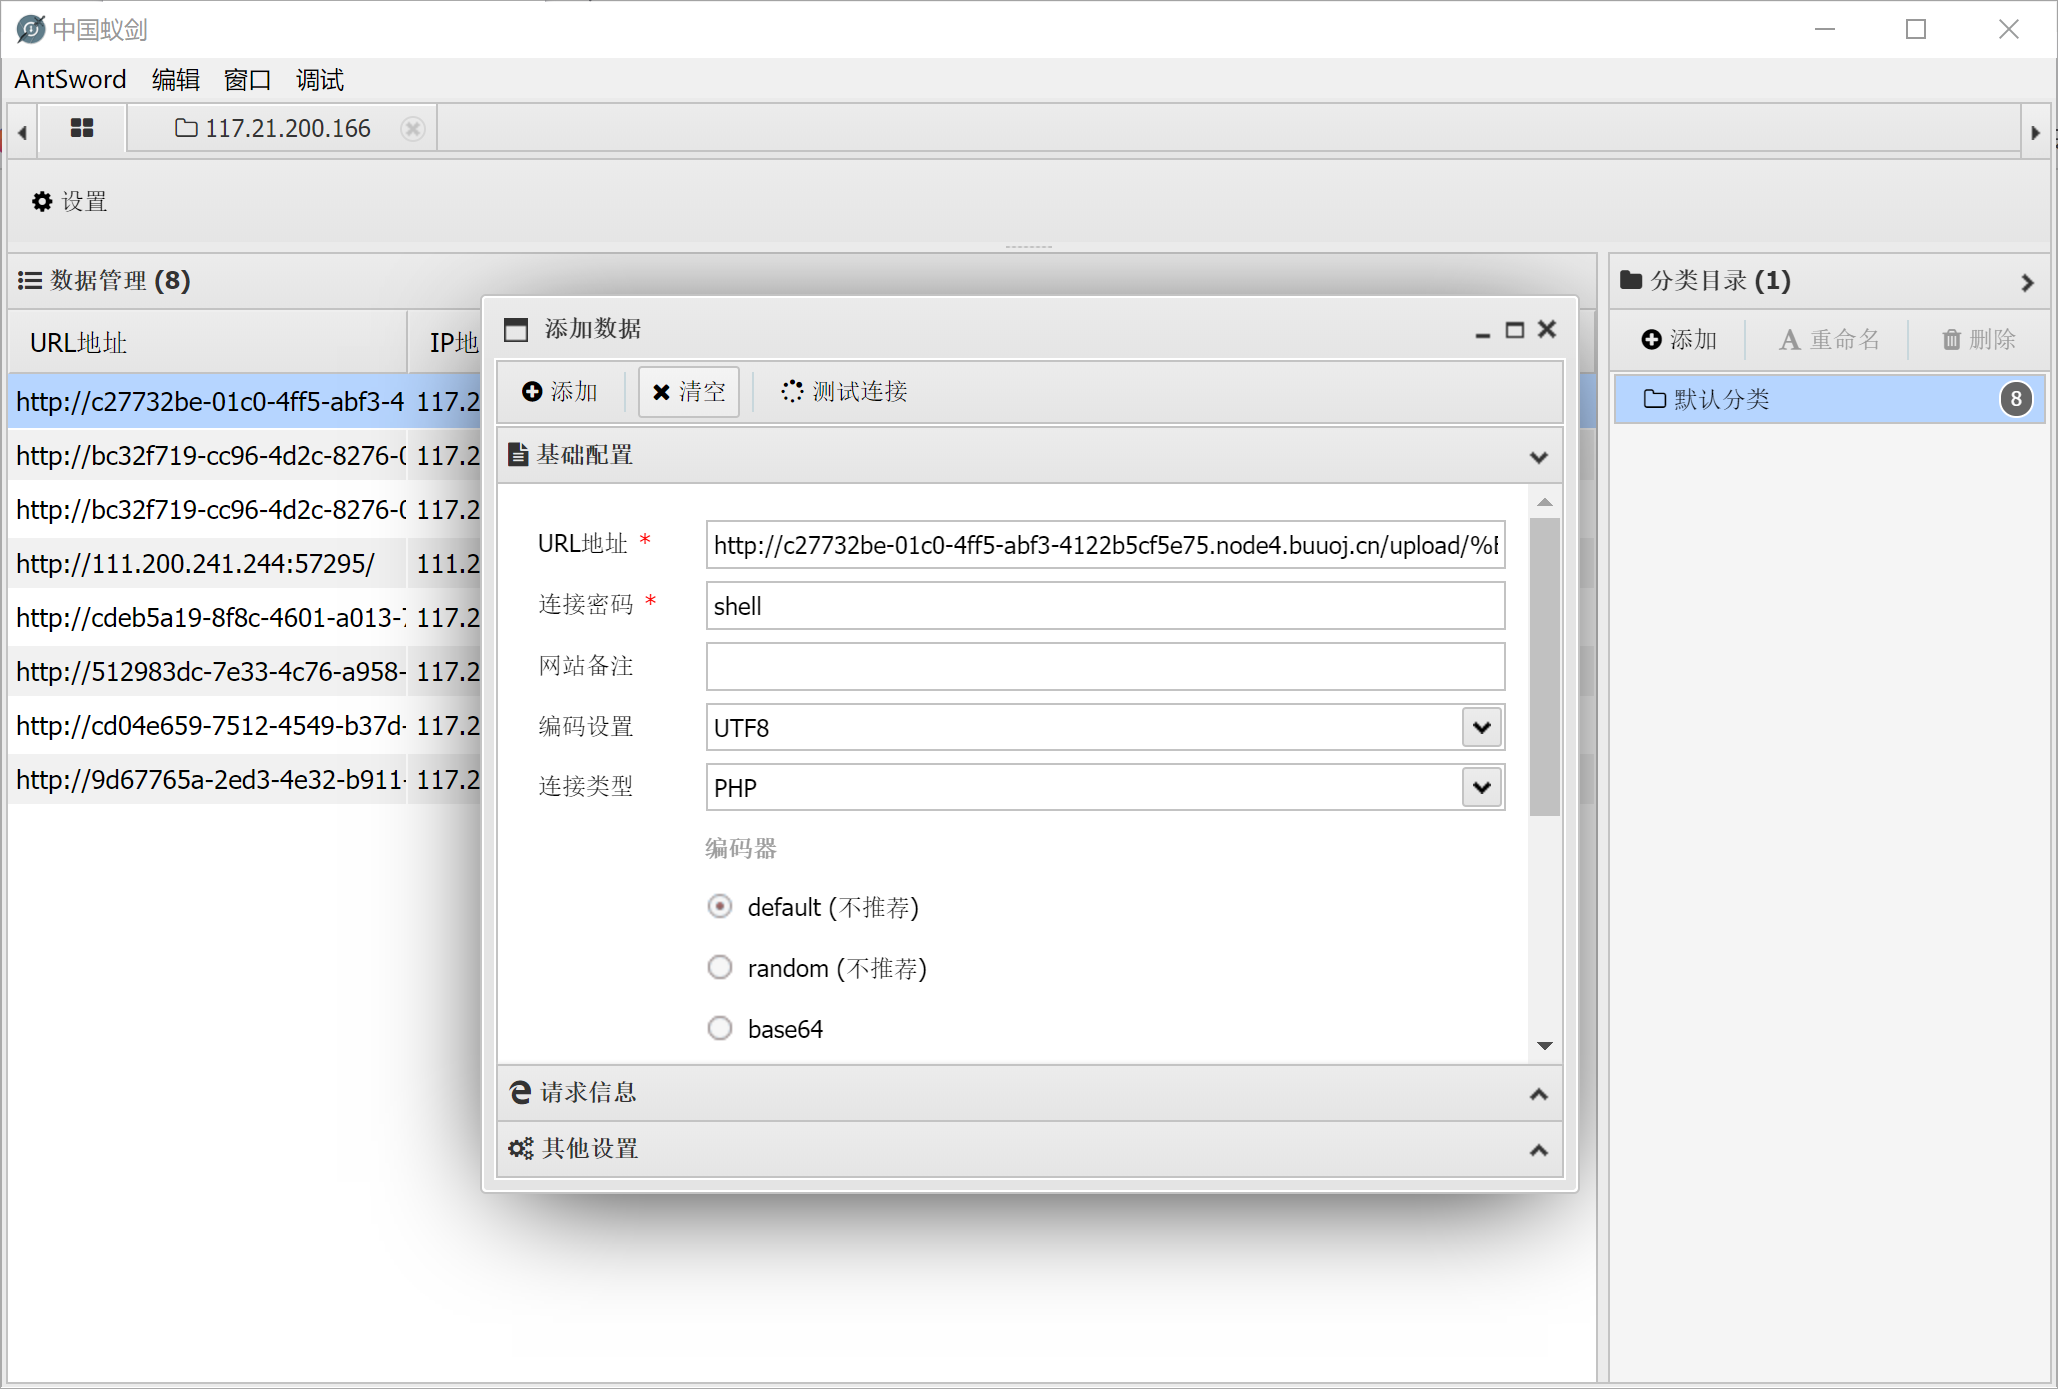Open the 编辑 menu
The height and width of the screenshot is (1389, 2058).
tap(176, 80)
